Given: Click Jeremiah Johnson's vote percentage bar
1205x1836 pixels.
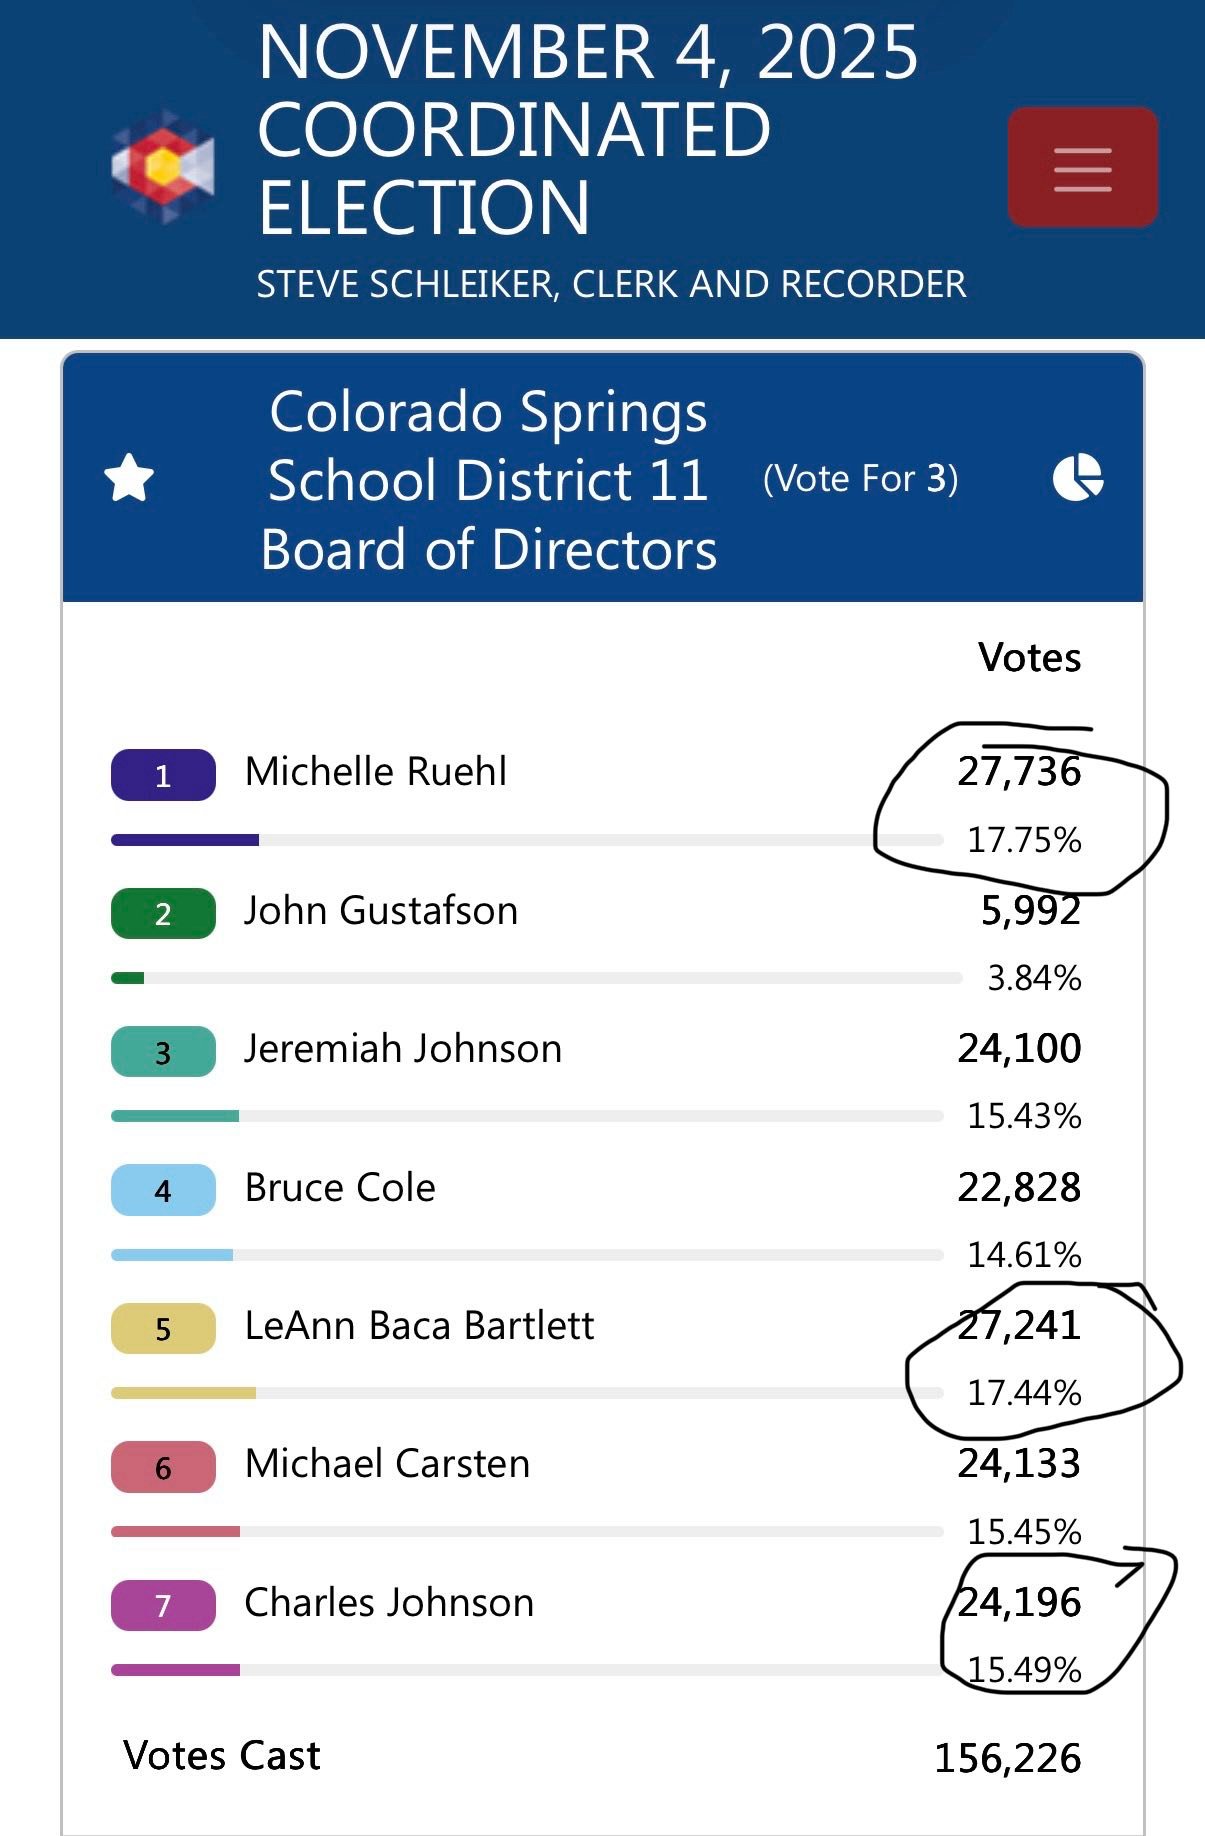Looking at the screenshot, I should coord(527,1116).
